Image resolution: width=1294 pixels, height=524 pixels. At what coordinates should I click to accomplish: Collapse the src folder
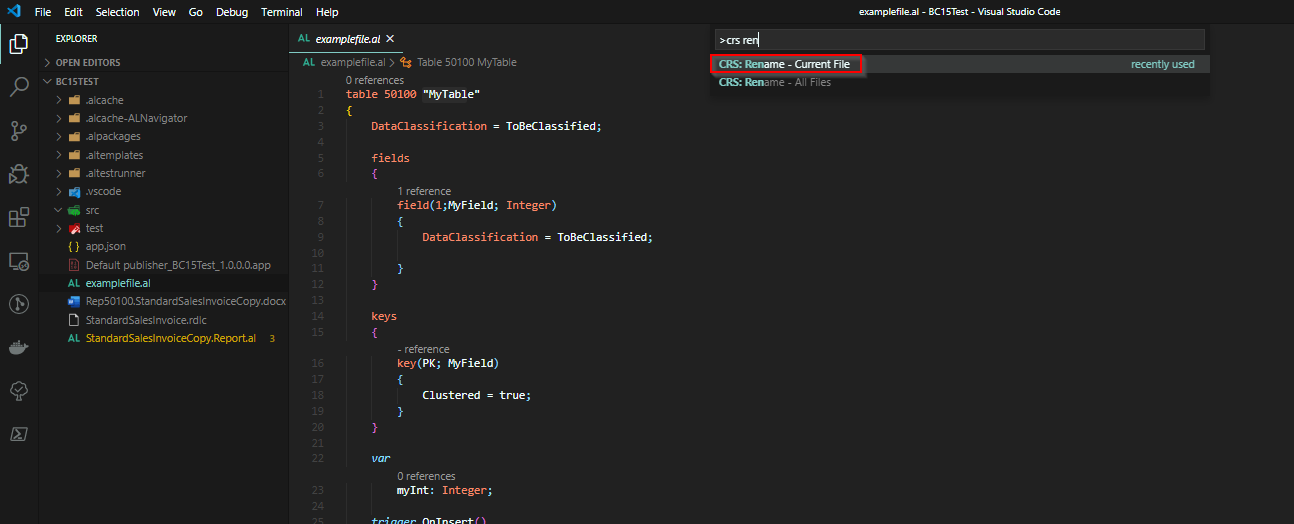[x=92, y=210]
